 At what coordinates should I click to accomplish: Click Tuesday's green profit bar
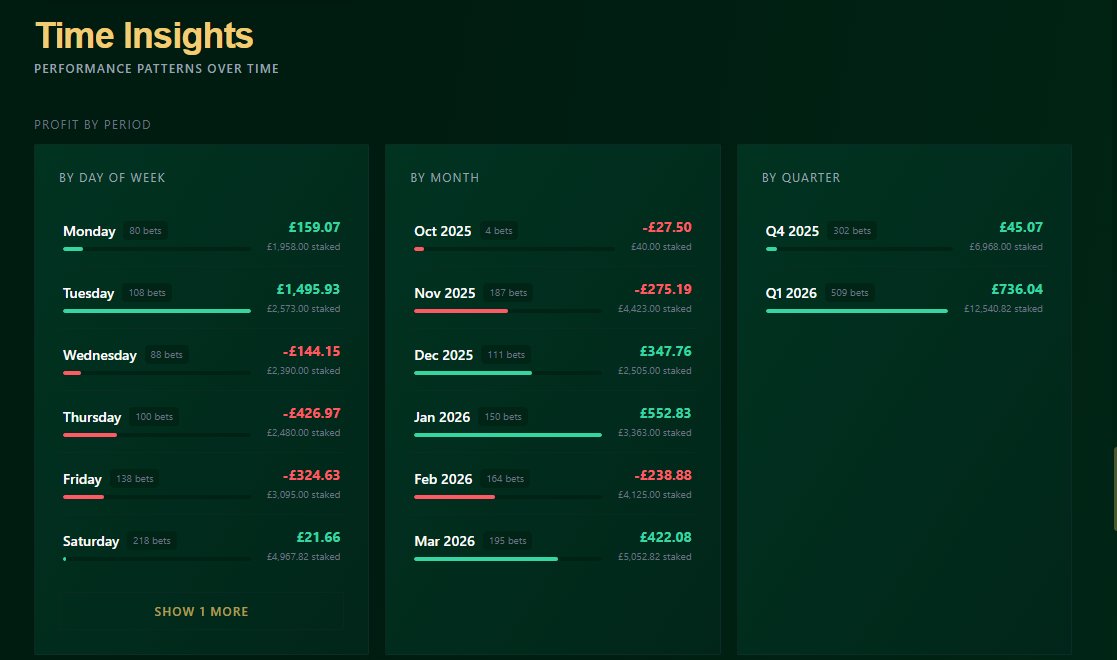click(157, 311)
